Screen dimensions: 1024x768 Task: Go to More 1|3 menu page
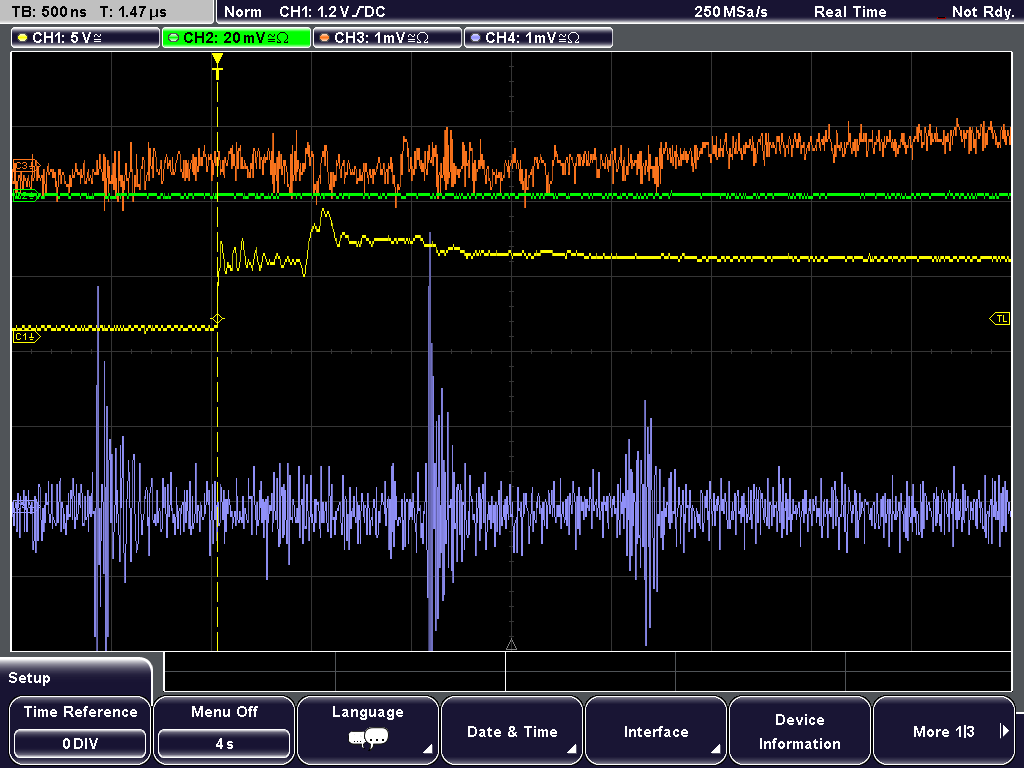coord(944,729)
